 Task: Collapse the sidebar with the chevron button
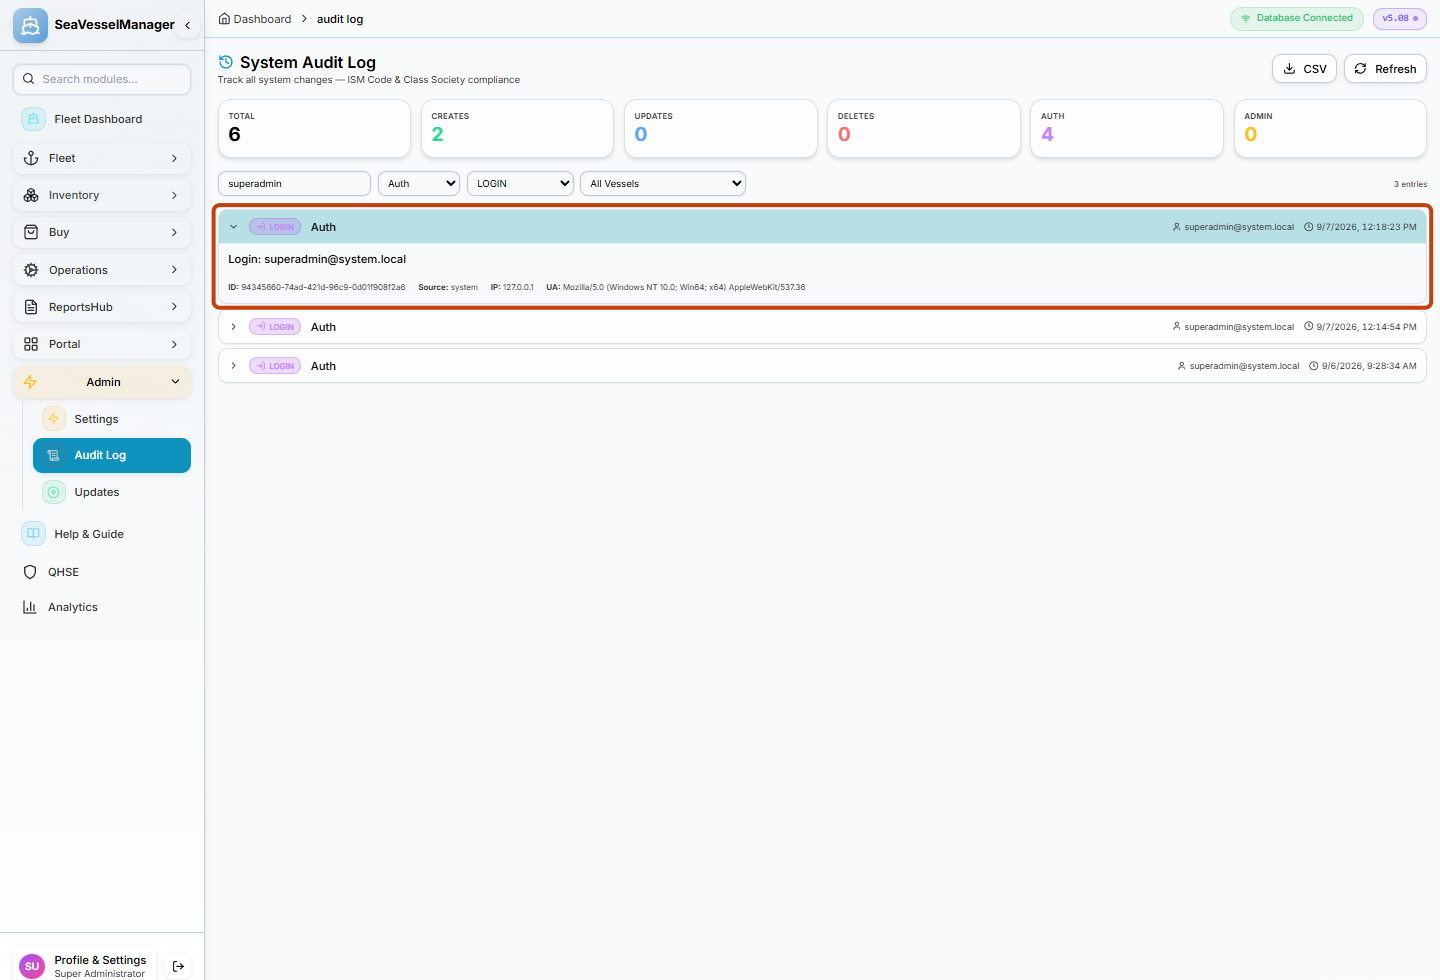click(x=187, y=25)
